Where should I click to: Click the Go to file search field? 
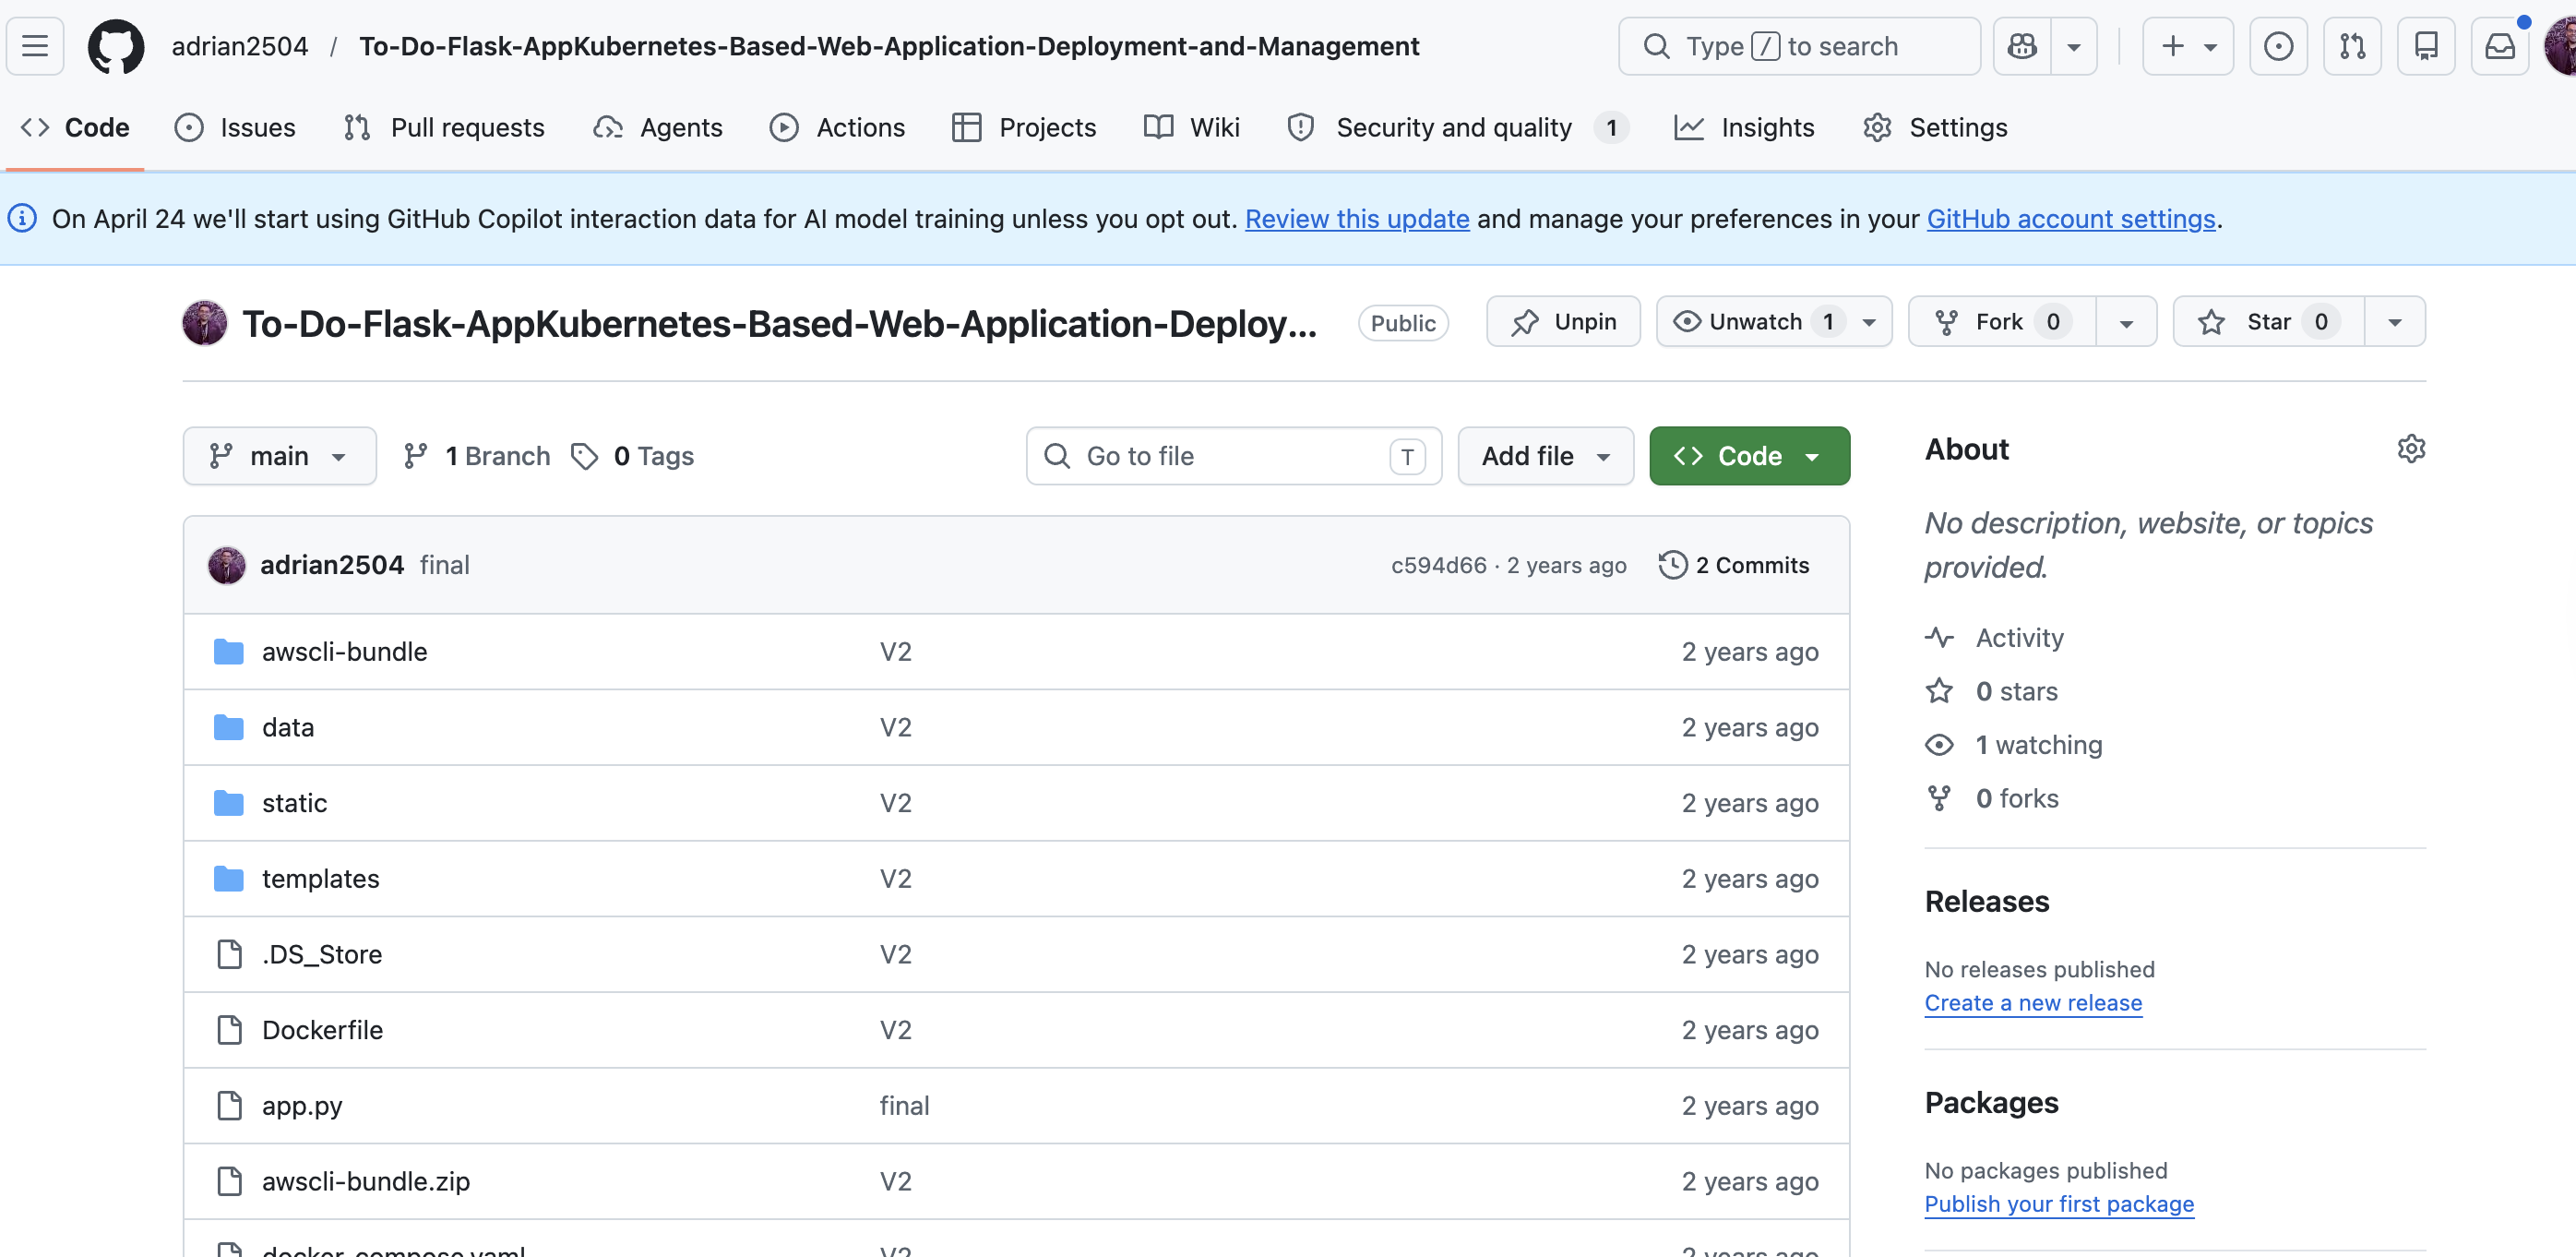(x=1234, y=456)
